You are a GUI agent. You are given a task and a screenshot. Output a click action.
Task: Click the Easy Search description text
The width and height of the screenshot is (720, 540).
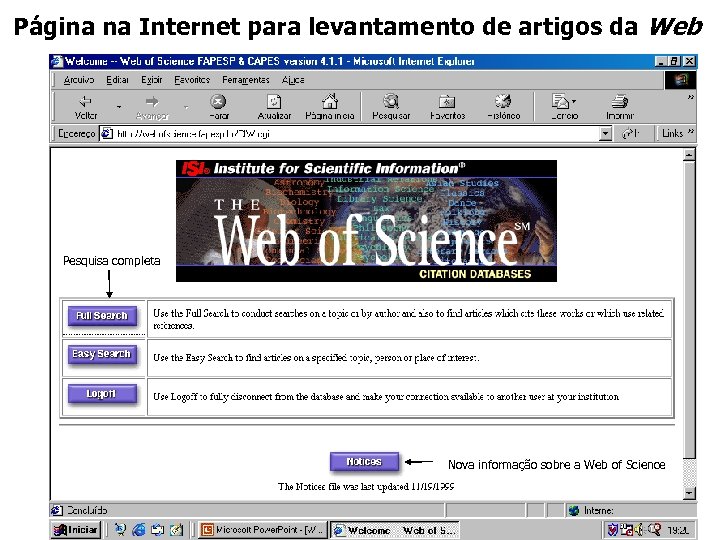click(x=316, y=358)
